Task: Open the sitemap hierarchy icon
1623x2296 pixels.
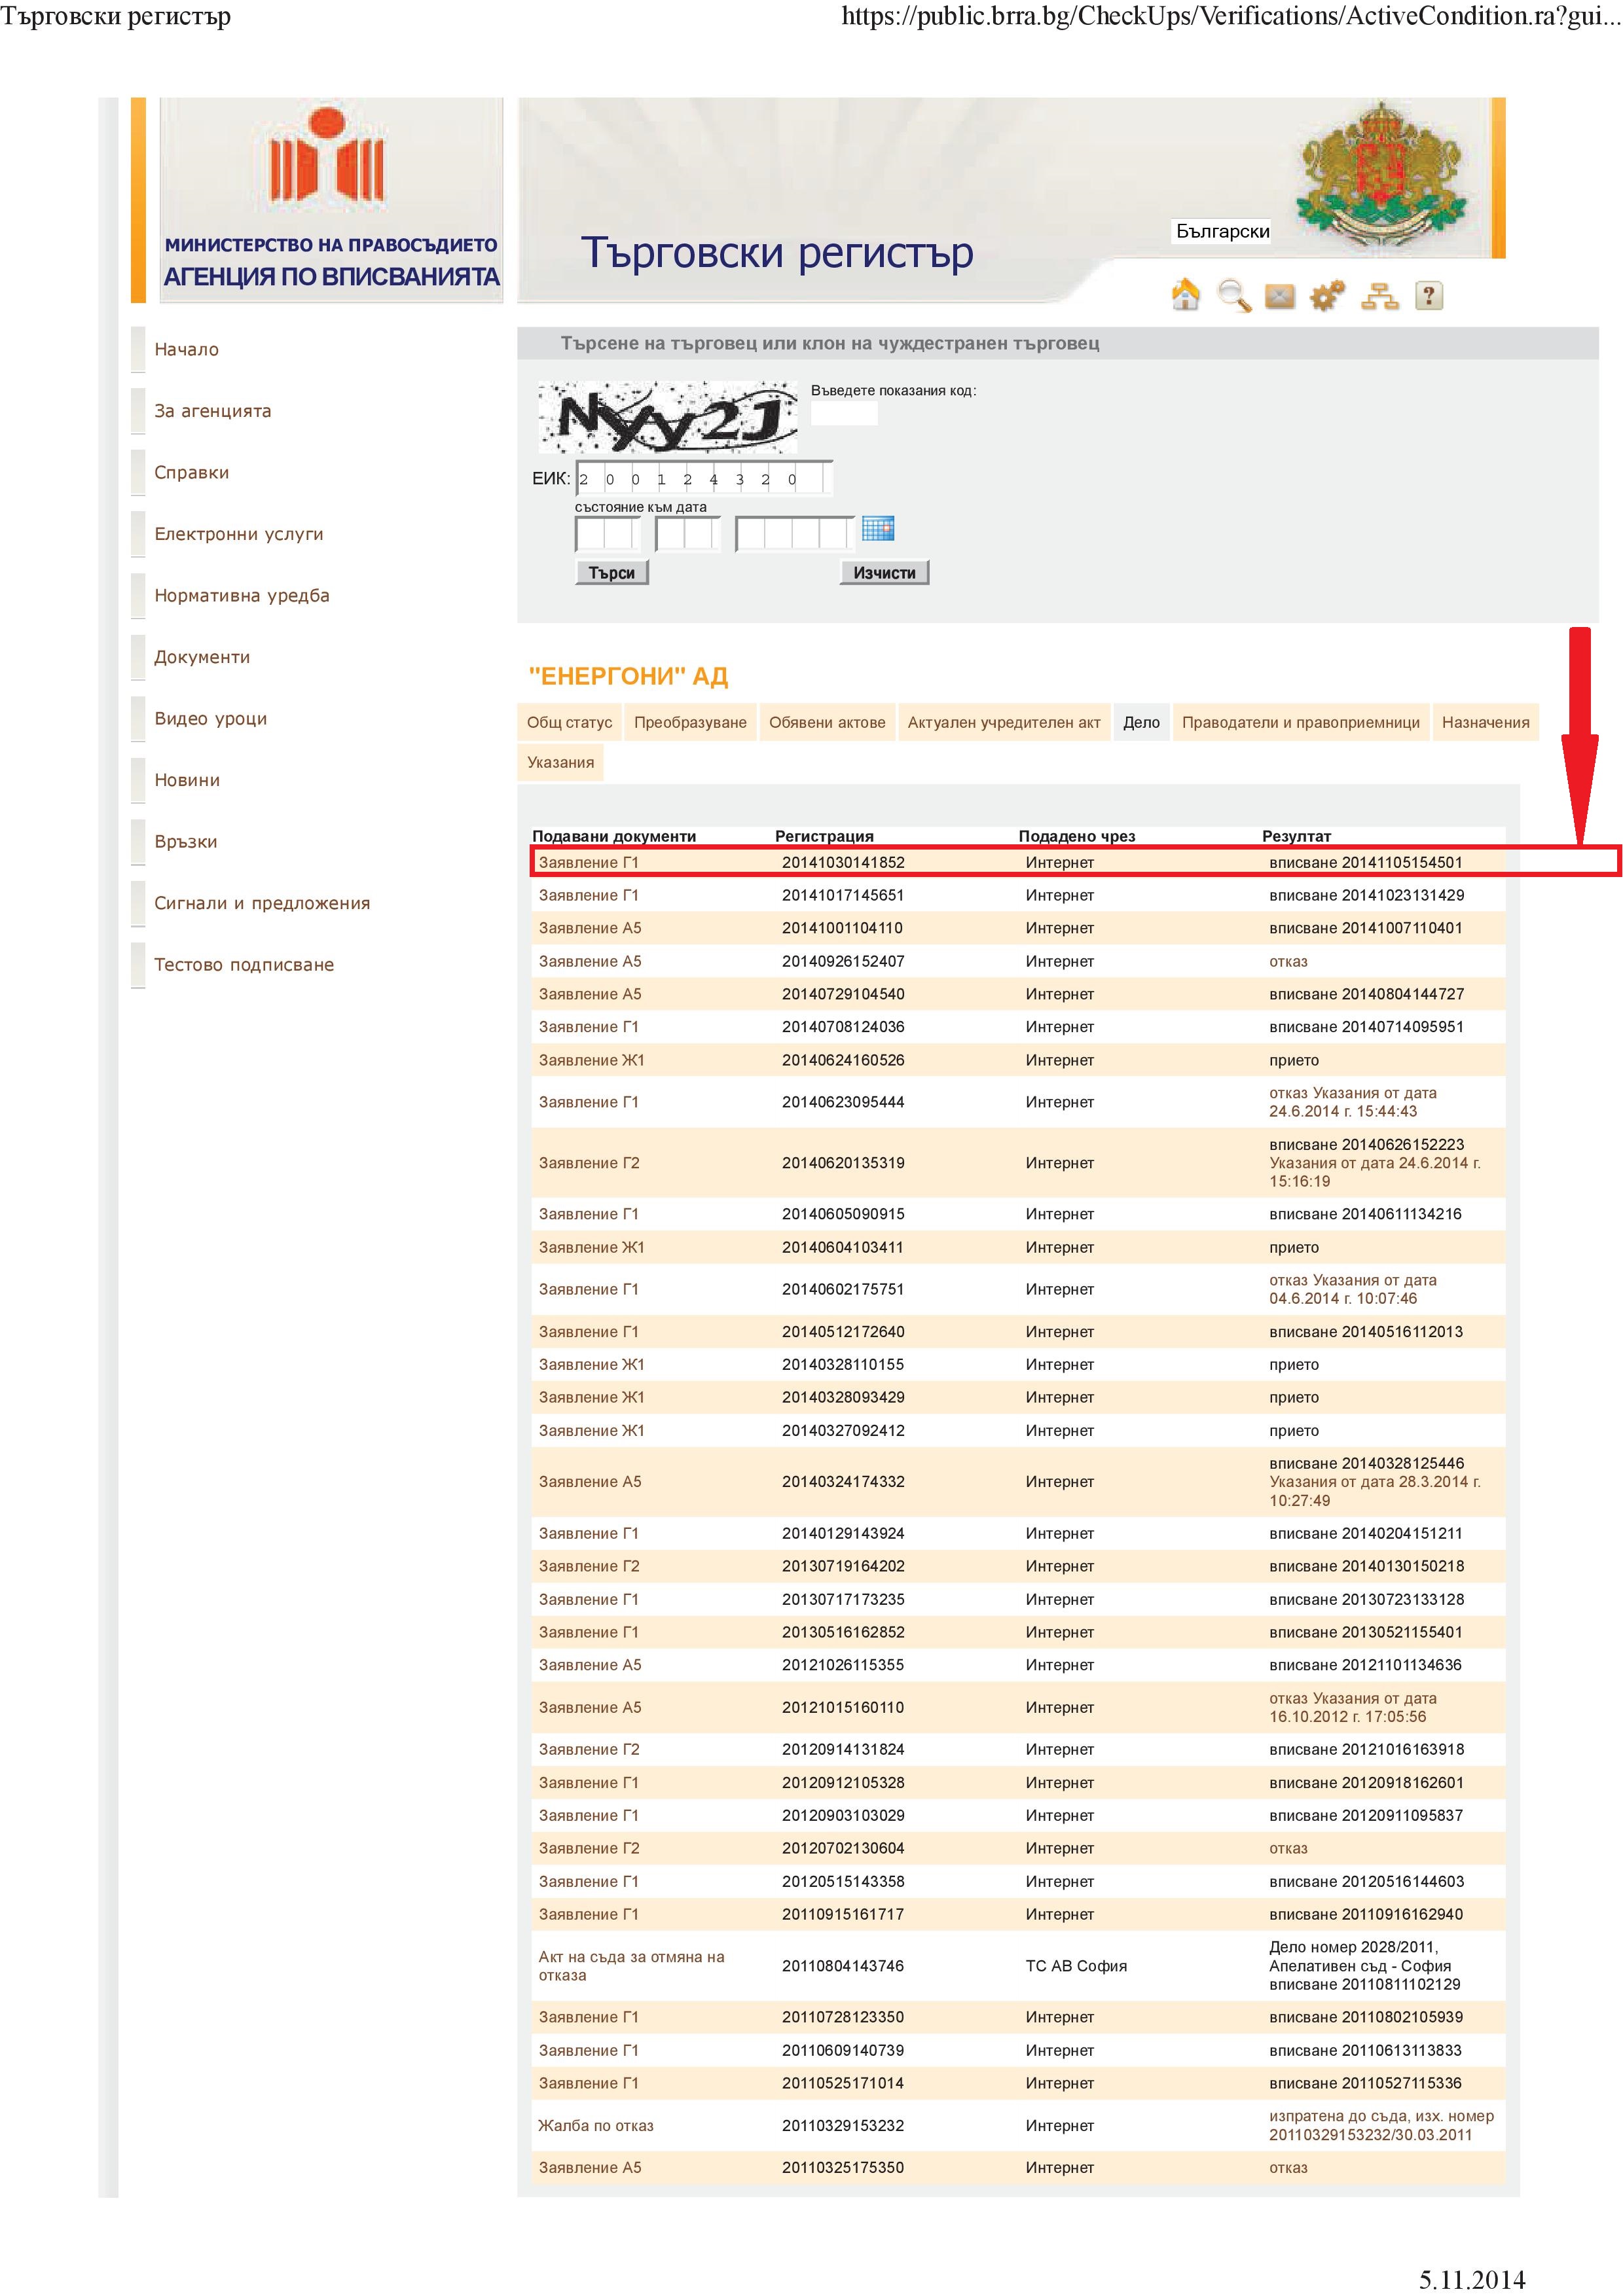Action: tap(1380, 296)
